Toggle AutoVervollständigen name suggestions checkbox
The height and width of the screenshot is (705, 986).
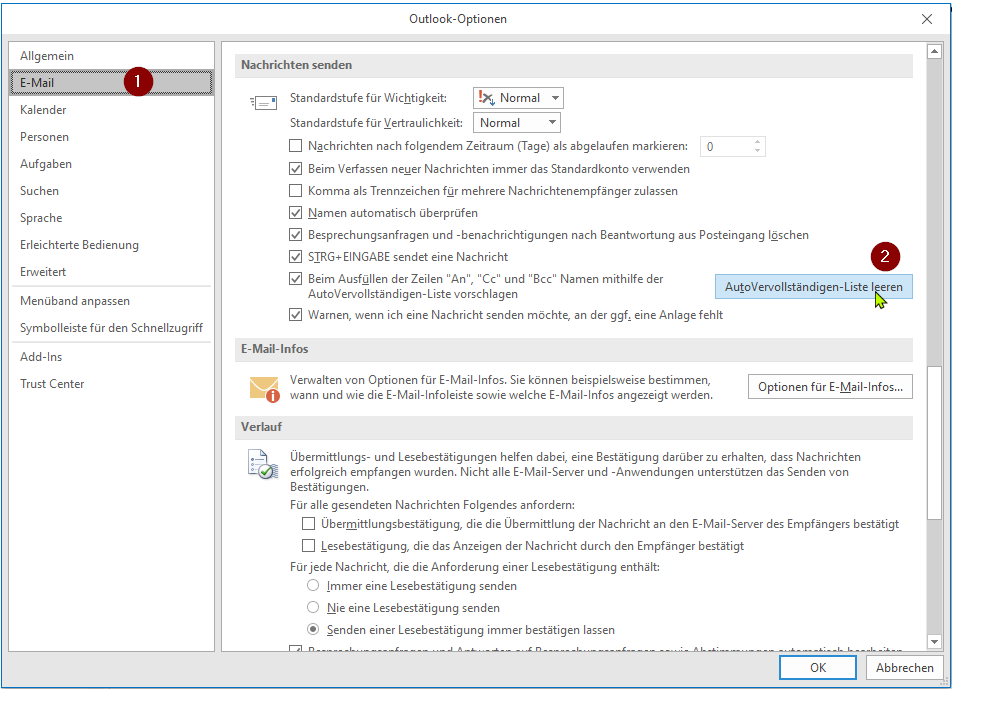(x=296, y=279)
